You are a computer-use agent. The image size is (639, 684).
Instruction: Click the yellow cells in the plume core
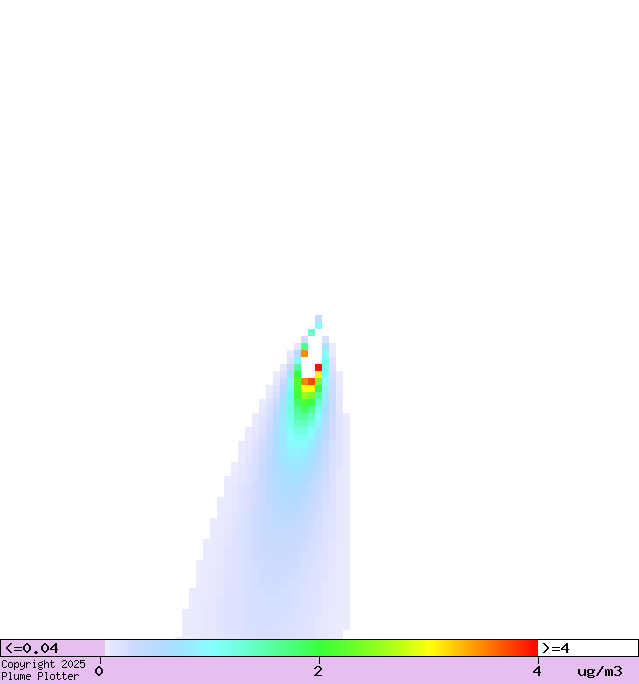click(x=308, y=388)
